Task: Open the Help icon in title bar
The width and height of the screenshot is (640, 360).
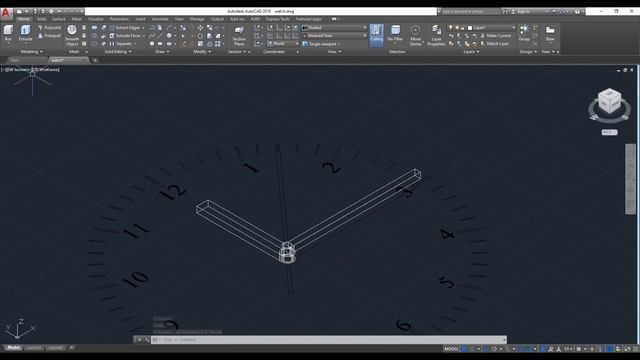Action: 577,11
